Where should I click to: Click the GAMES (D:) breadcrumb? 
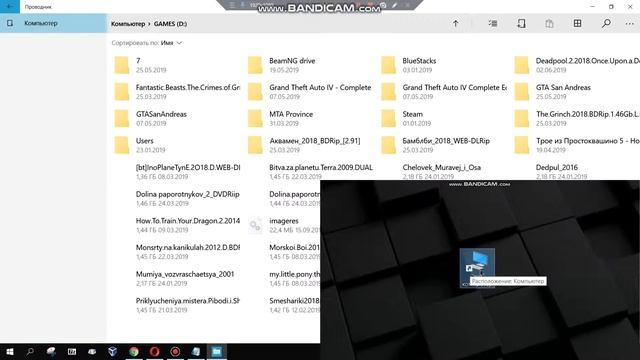pos(170,24)
